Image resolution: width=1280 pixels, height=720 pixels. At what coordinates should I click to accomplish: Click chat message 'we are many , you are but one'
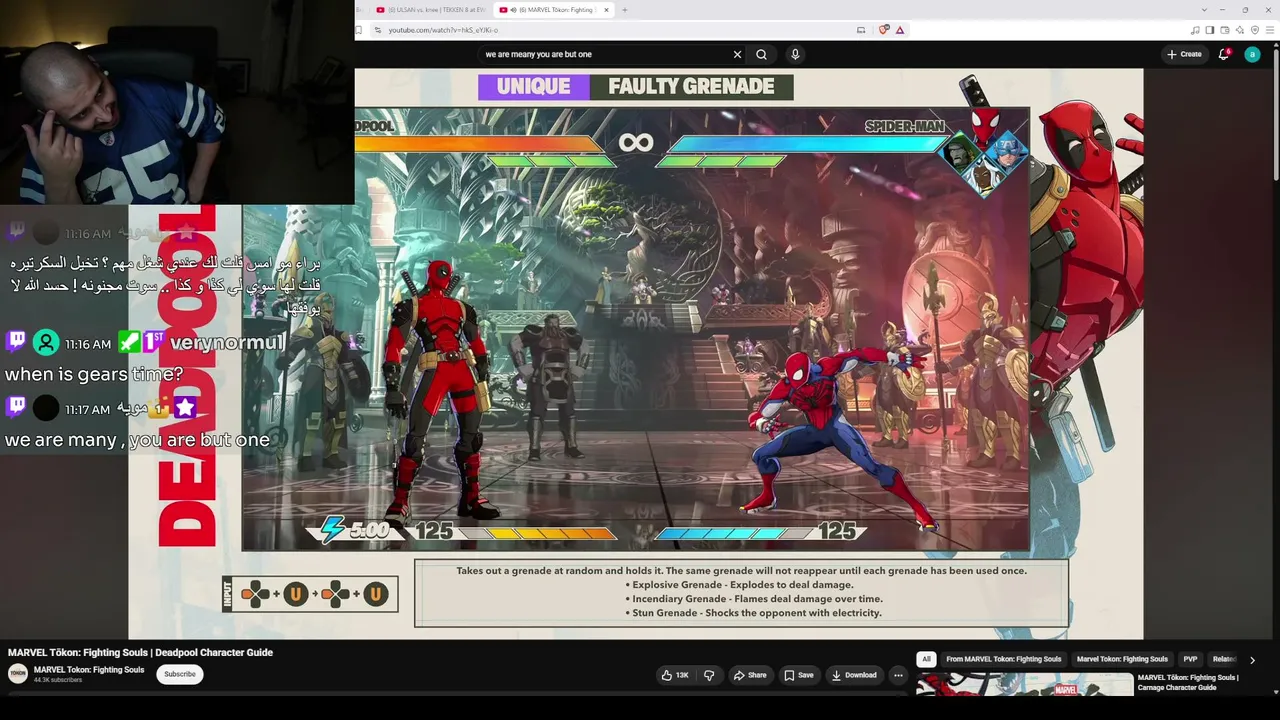137,440
